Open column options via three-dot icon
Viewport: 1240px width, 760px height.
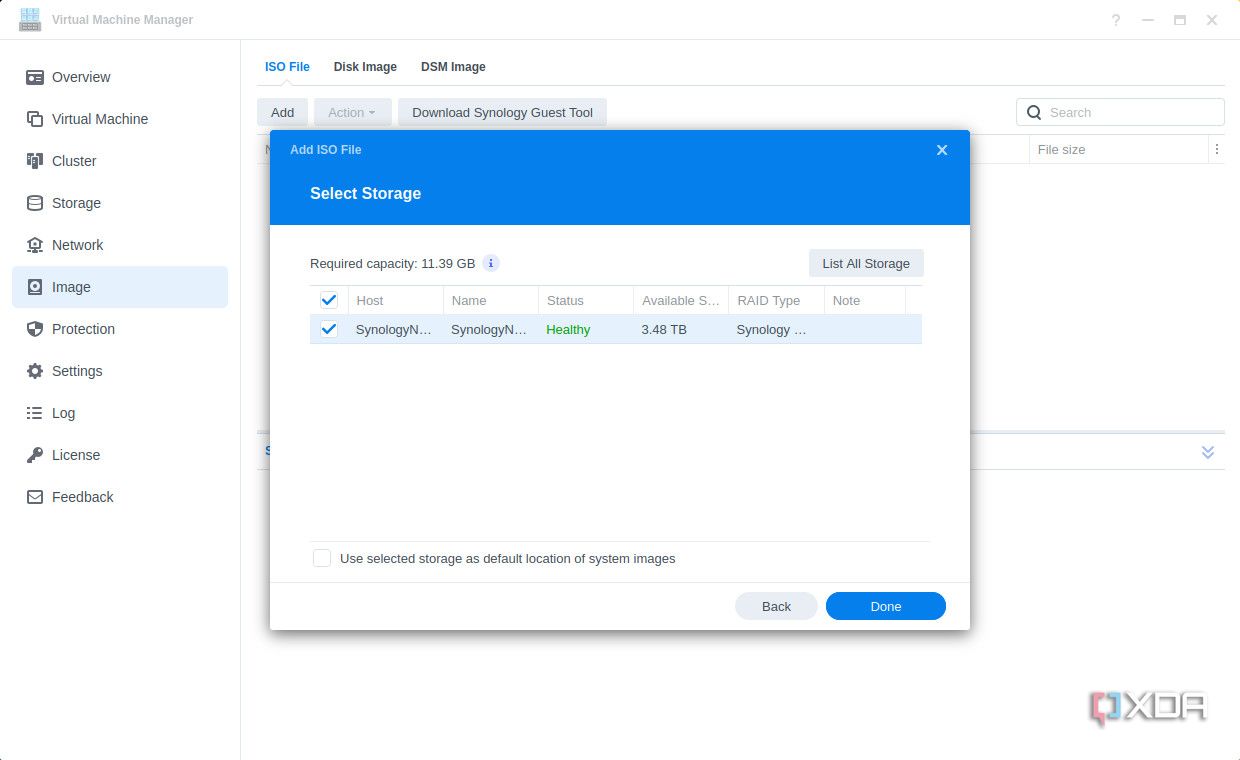click(x=1217, y=148)
